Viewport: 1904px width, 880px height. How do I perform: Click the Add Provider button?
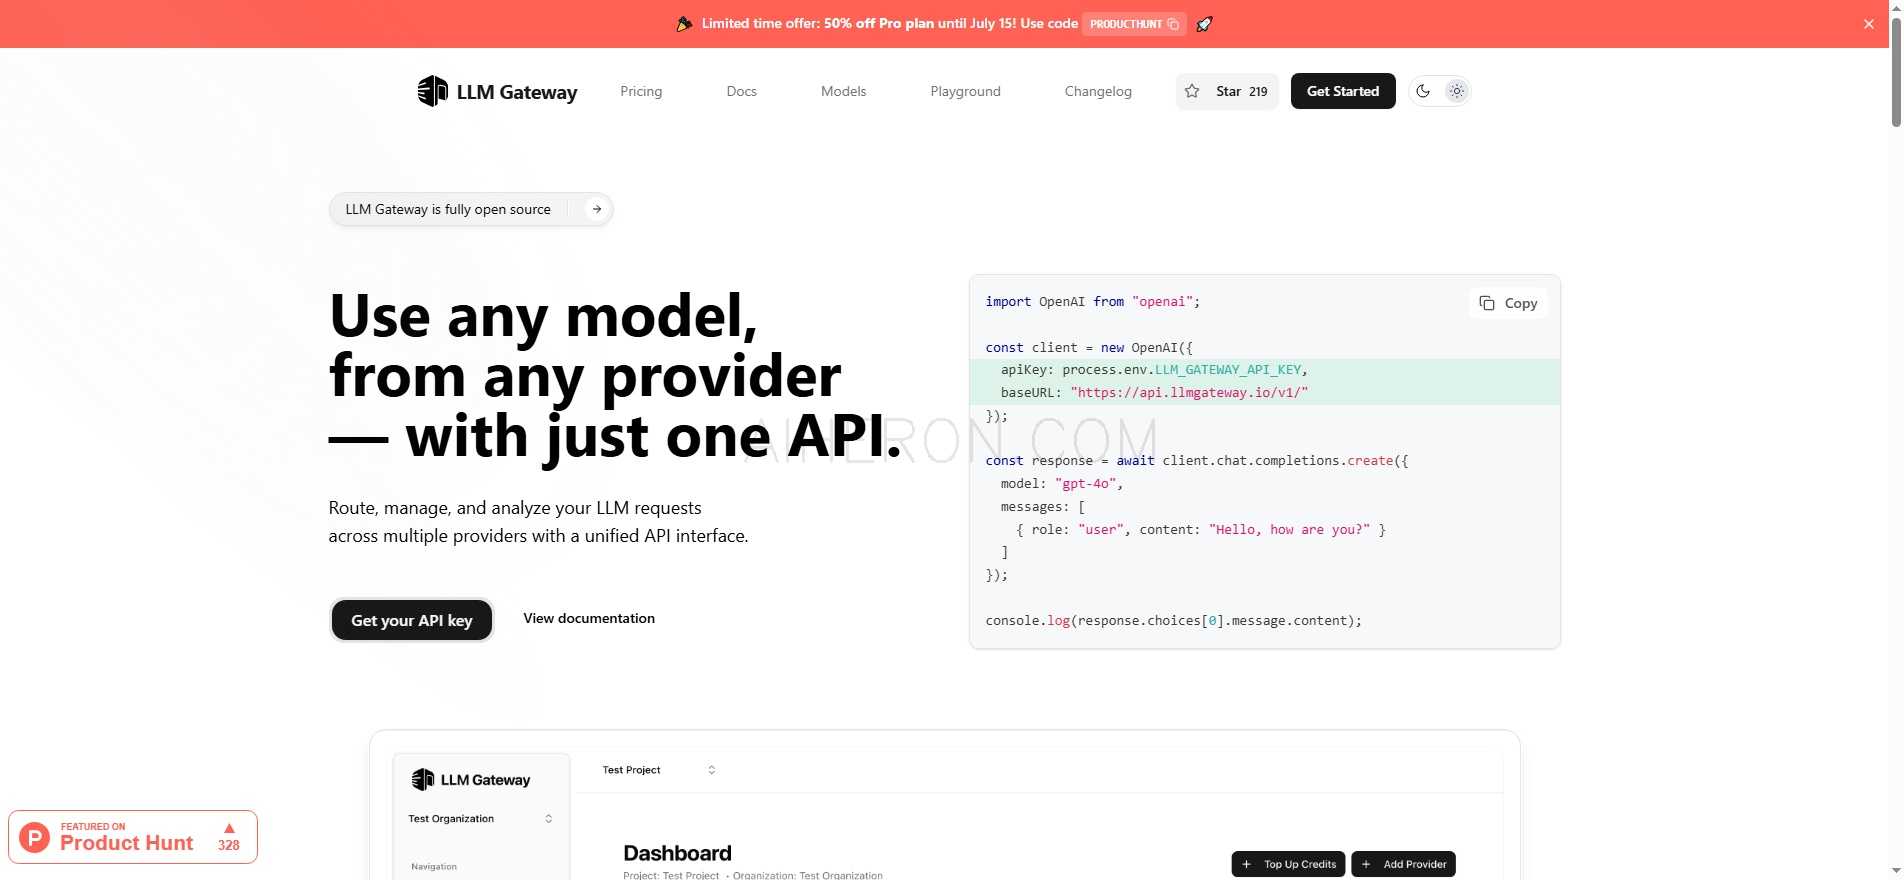pyautogui.click(x=1403, y=864)
